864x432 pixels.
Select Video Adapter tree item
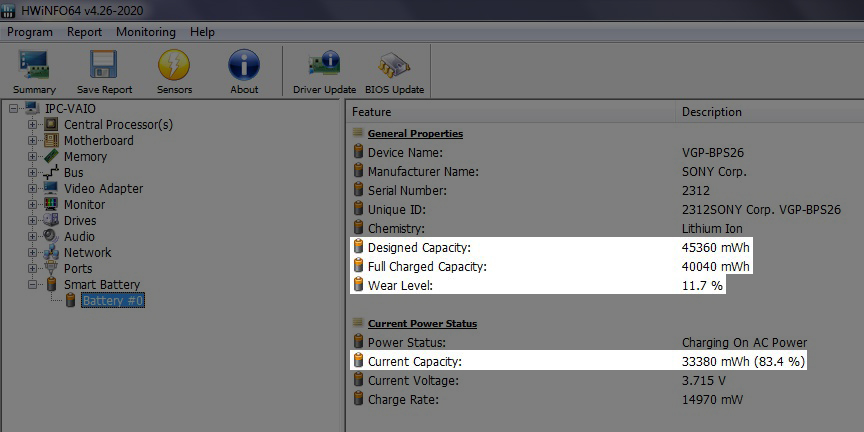(103, 188)
